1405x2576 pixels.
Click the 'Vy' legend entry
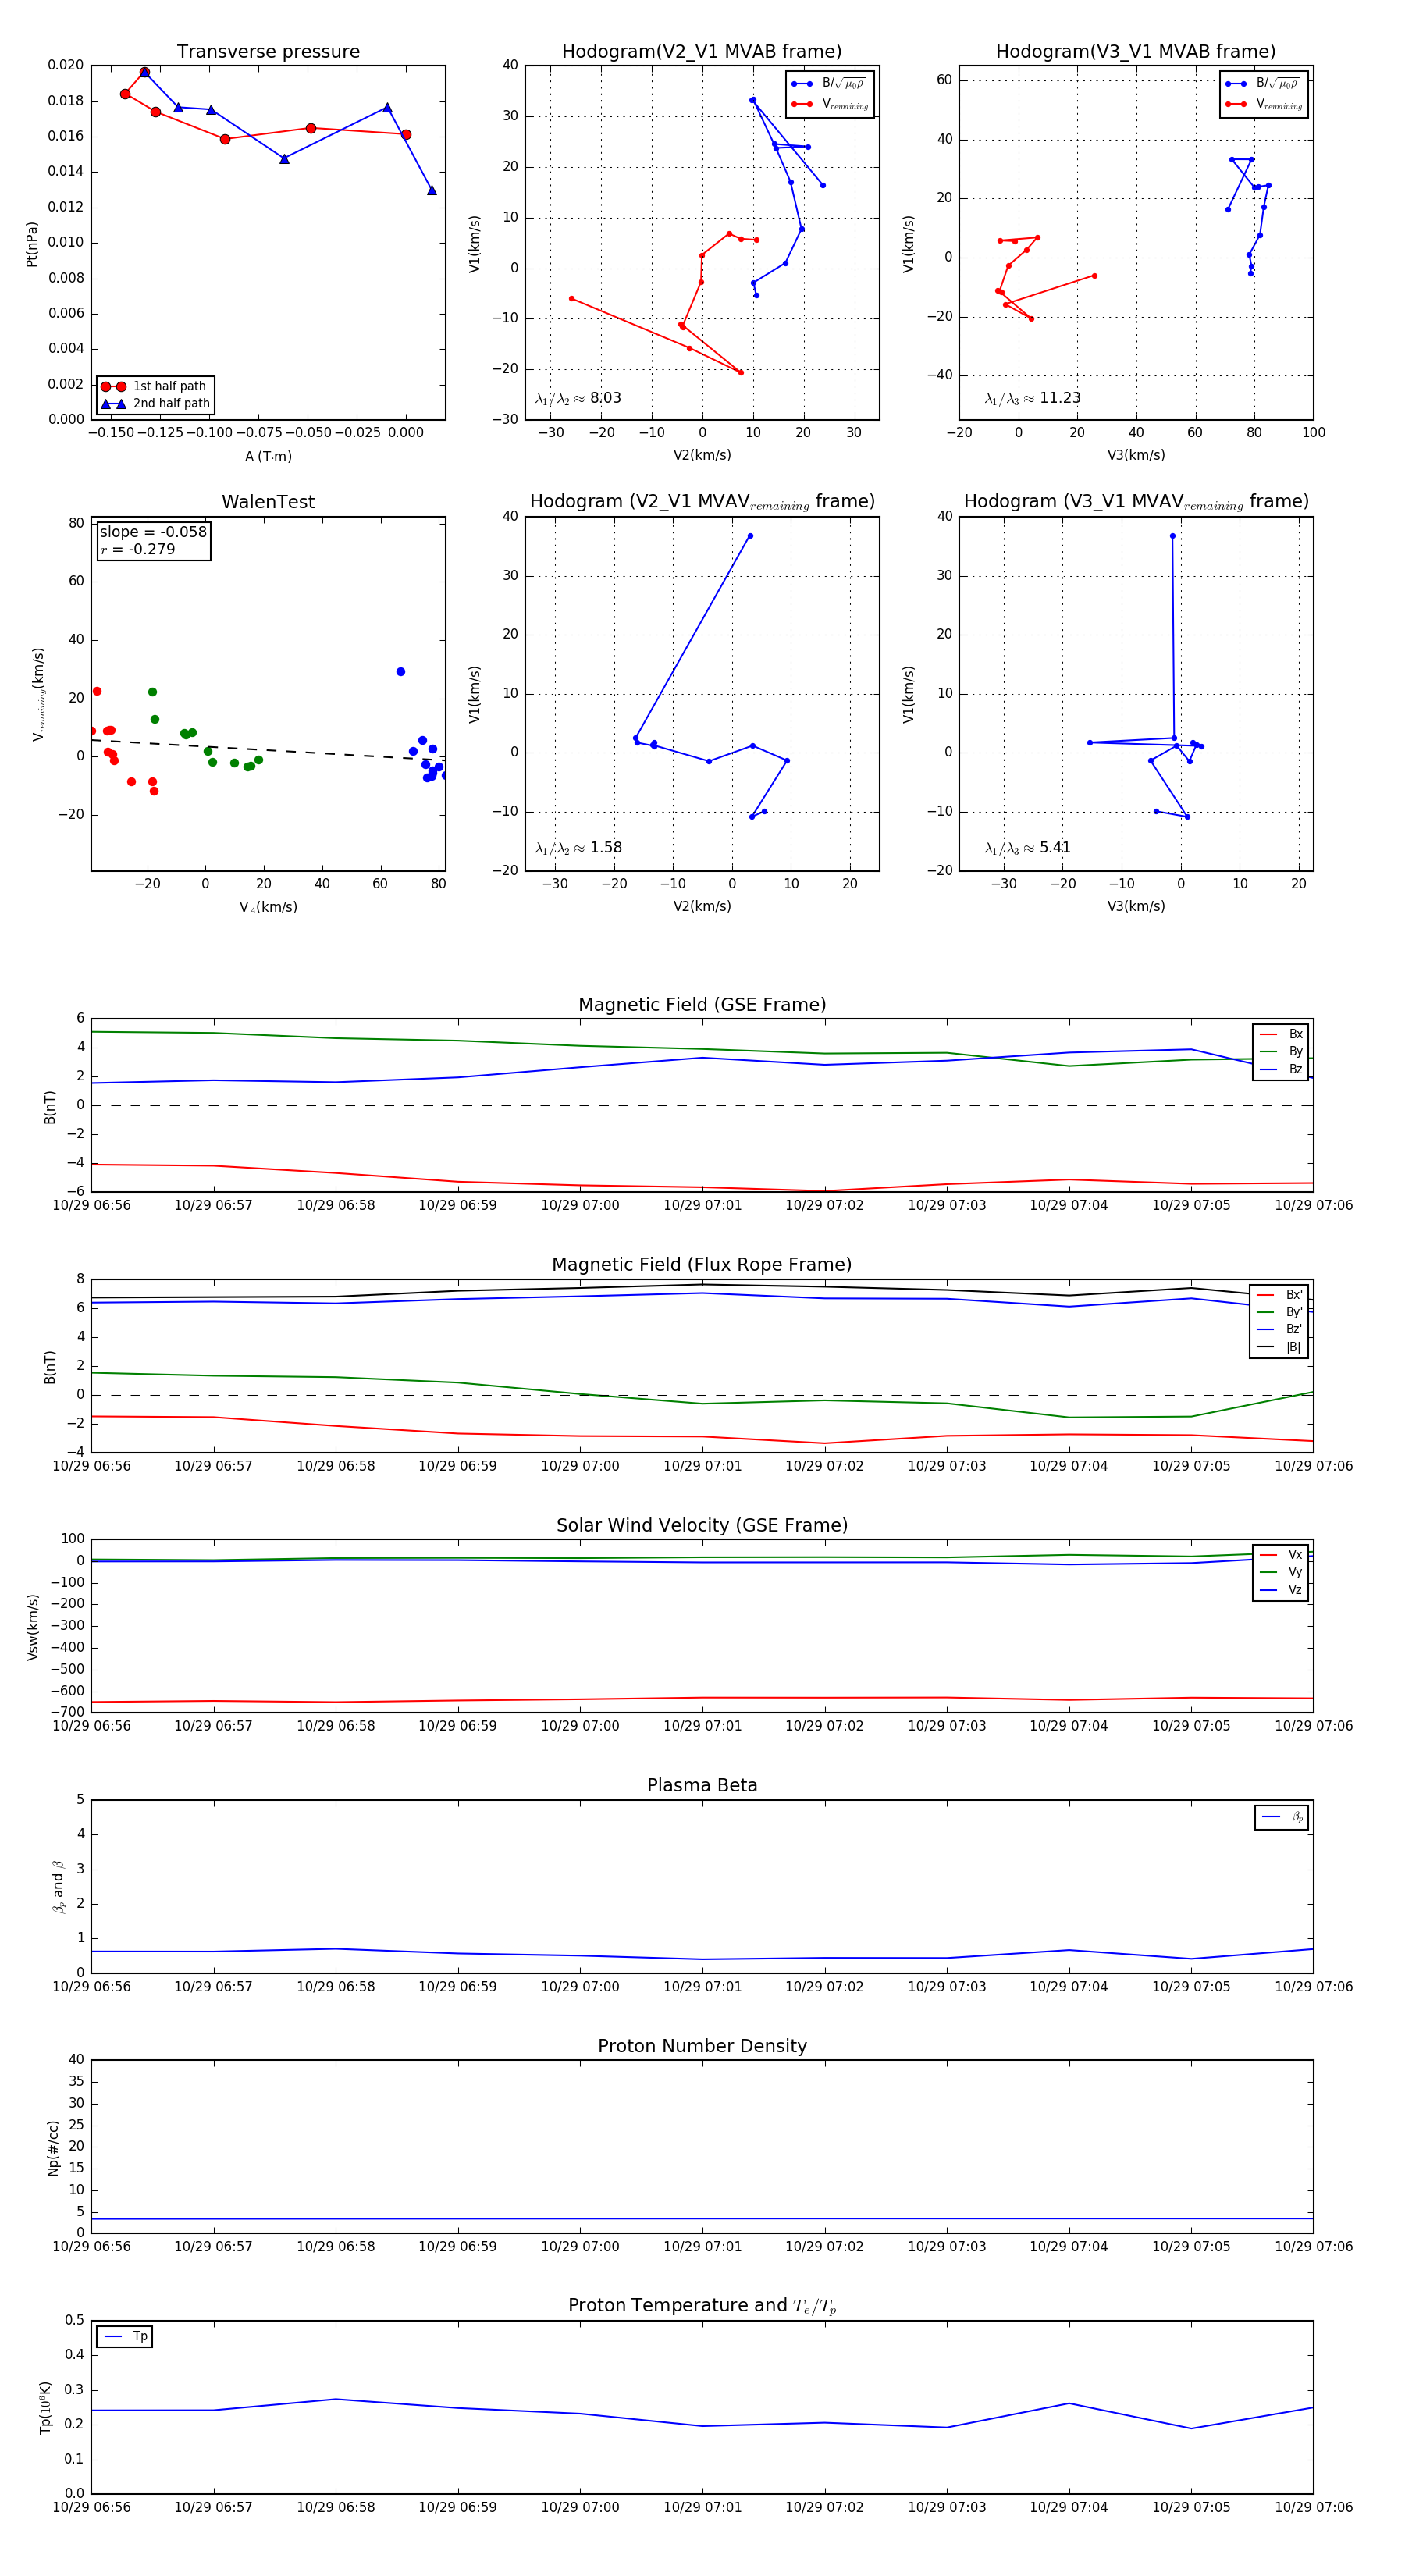1281,1573
